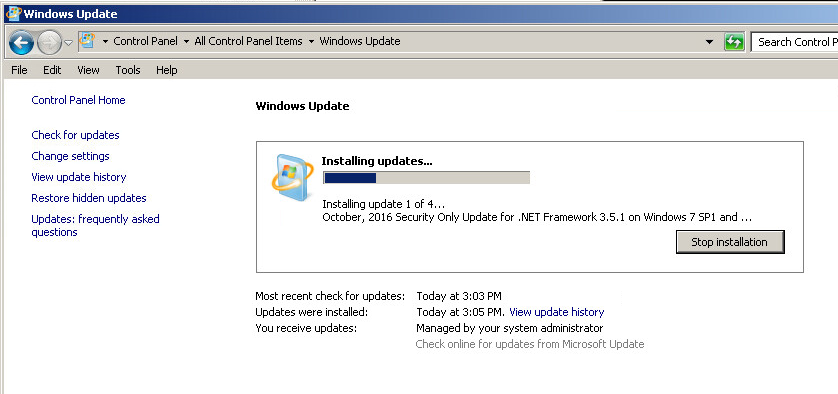The width and height of the screenshot is (838, 394).
Task: Click the Back navigation arrow
Action: [21, 42]
